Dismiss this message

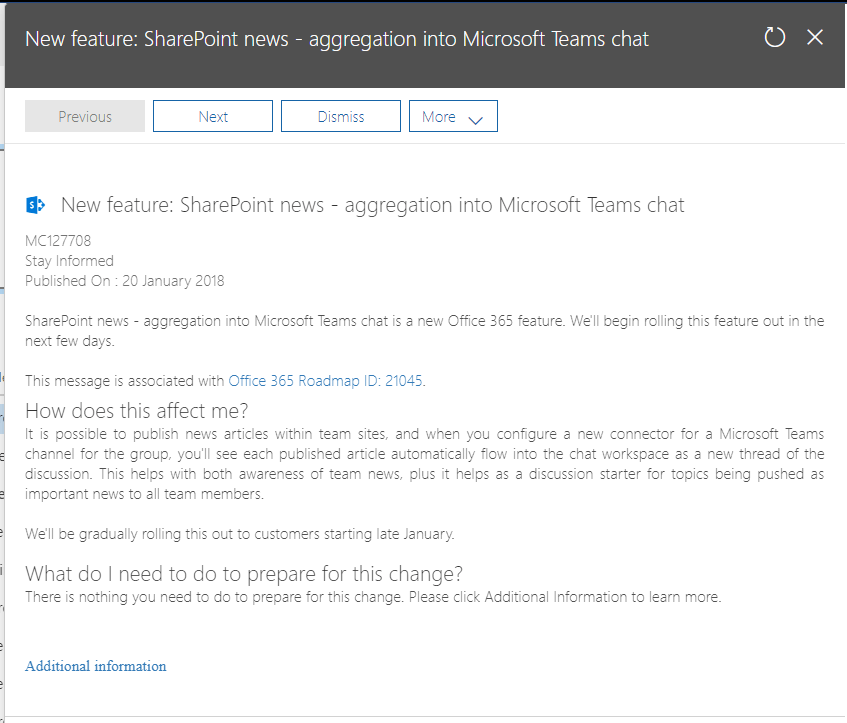341,116
